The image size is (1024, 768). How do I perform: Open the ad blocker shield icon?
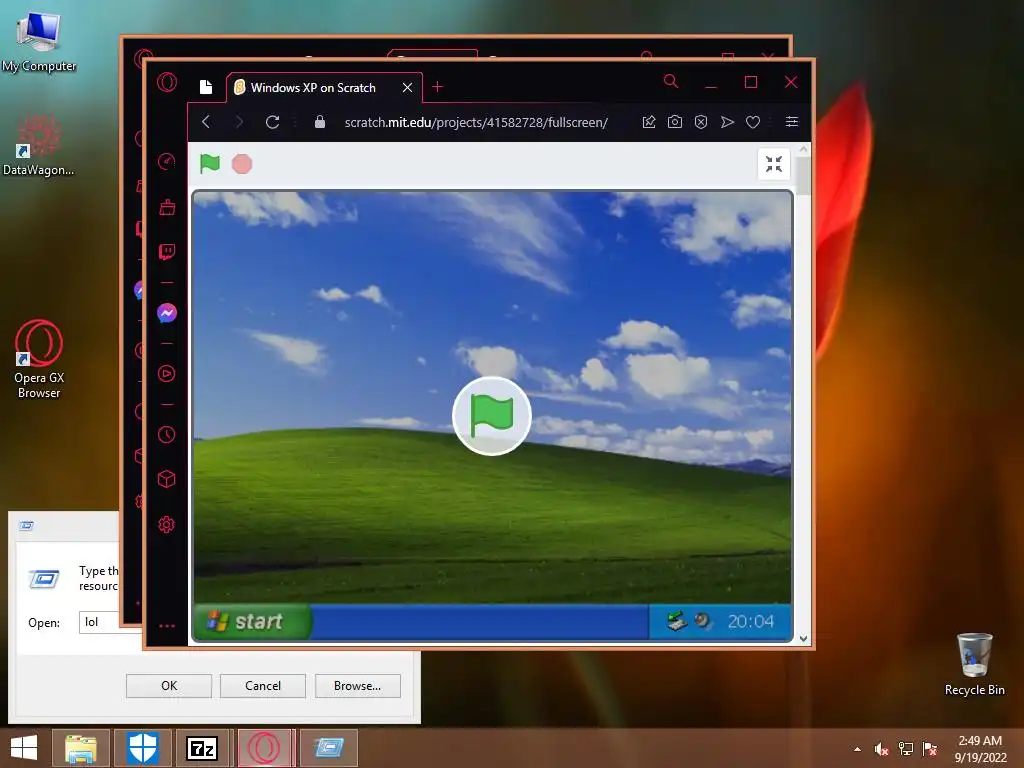click(701, 122)
